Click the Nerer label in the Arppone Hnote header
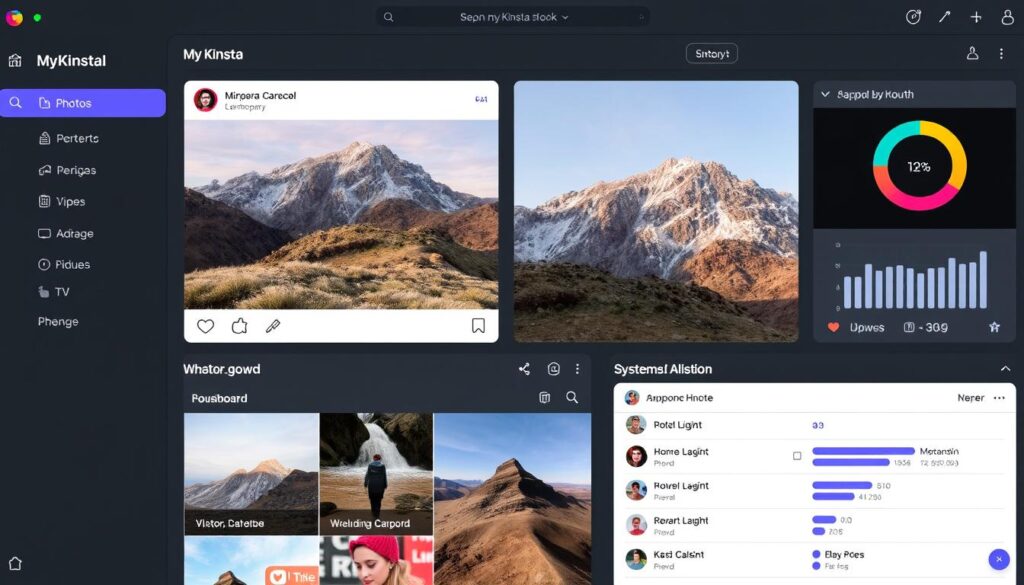Image resolution: width=1024 pixels, height=585 pixels. click(x=970, y=398)
